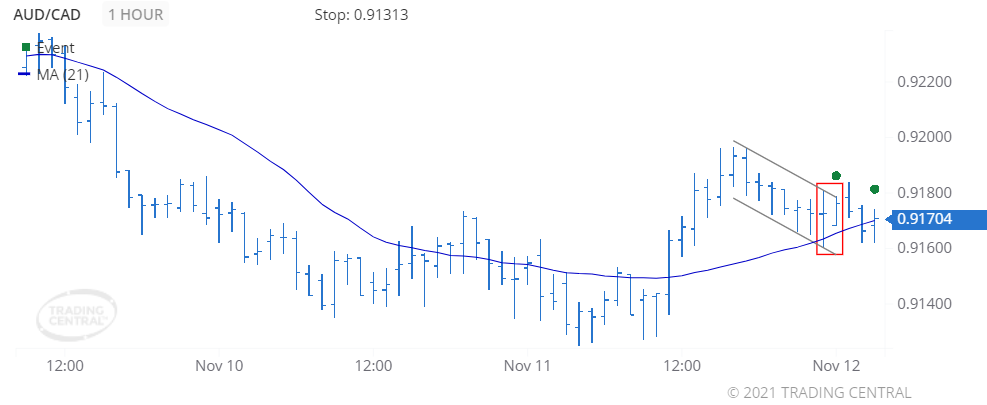The height and width of the screenshot is (405, 987).
Task: Click the Stop: 0.91313 label
Action: (360, 15)
